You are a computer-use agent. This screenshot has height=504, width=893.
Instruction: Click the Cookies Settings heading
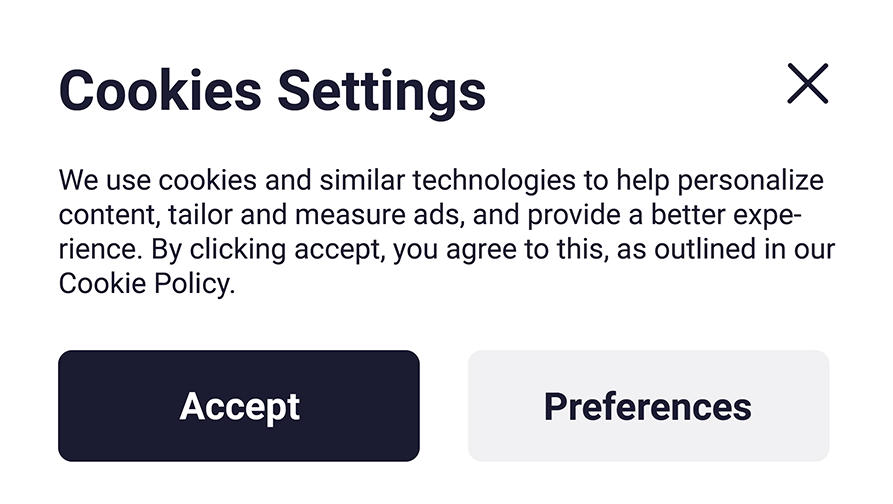coord(273,90)
